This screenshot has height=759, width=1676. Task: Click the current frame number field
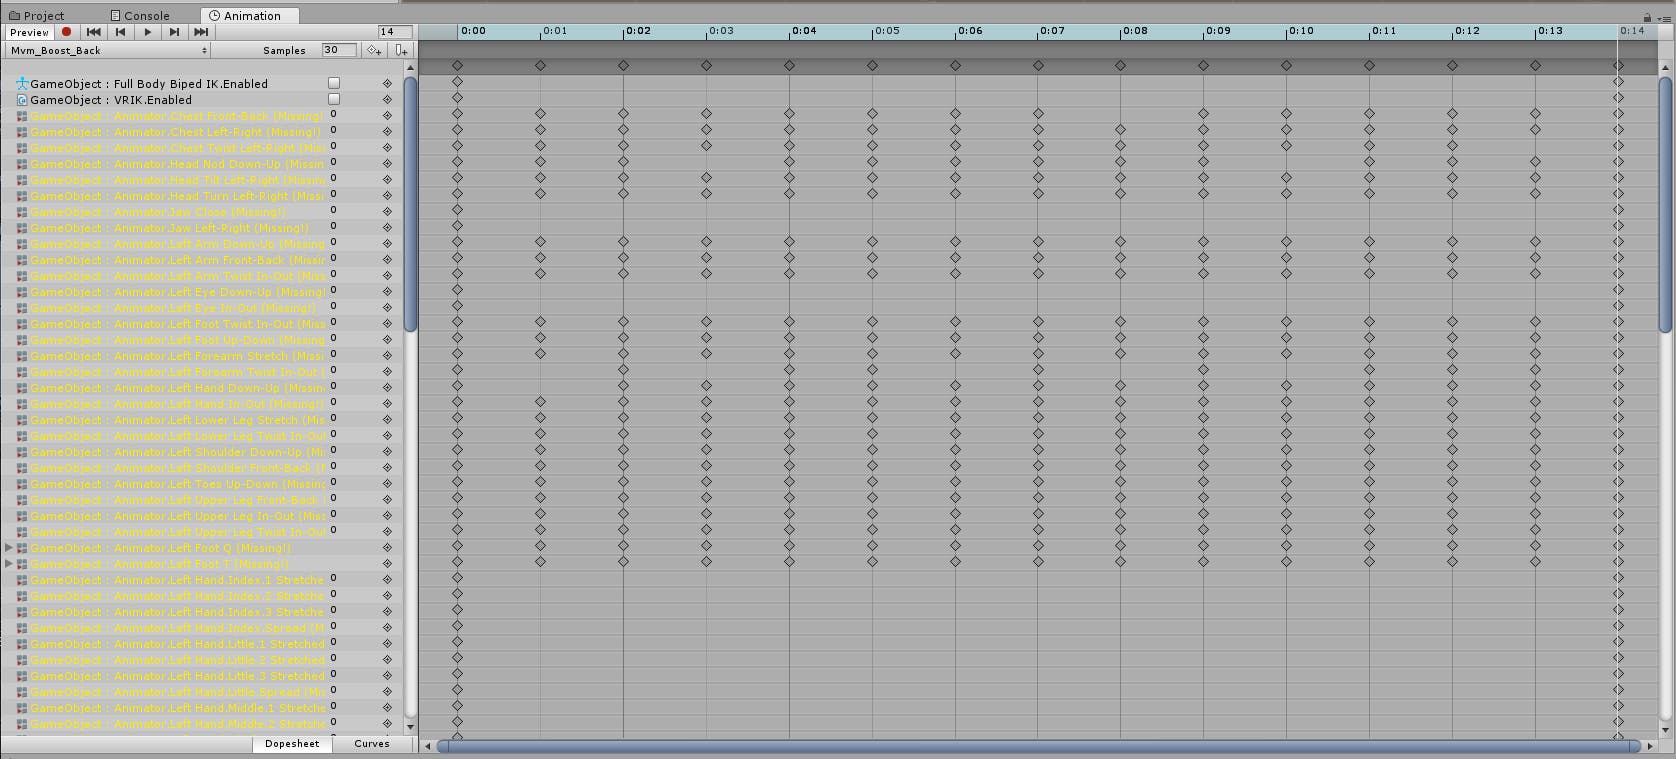[x=394, y=32]
